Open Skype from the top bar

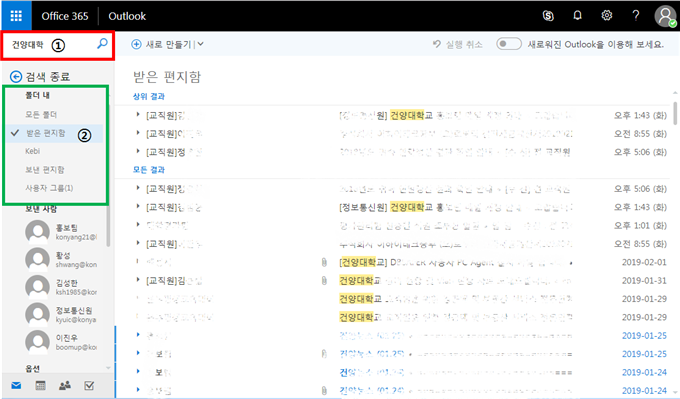click(x=548, y=16)
